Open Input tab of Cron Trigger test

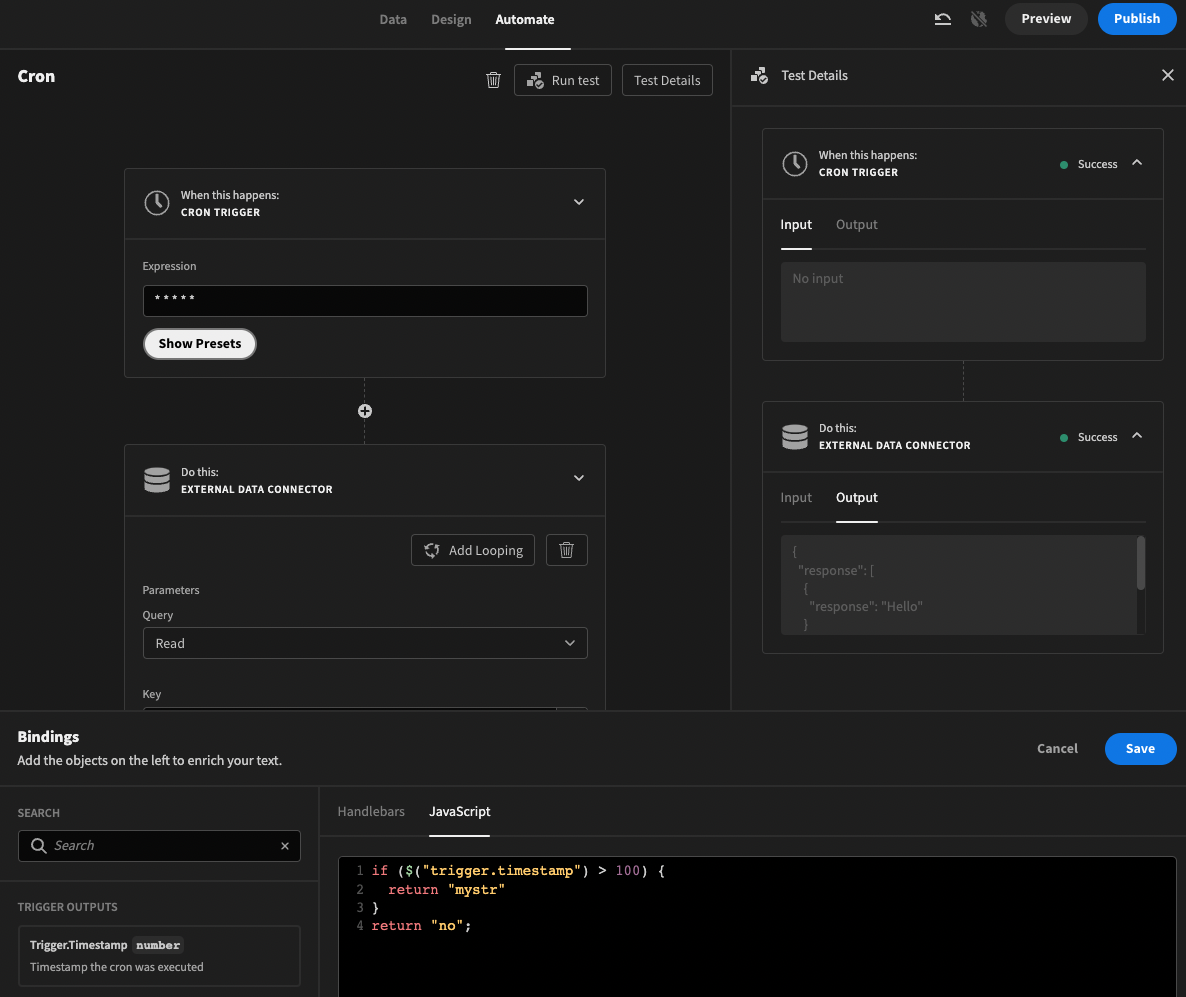point(796,225)
